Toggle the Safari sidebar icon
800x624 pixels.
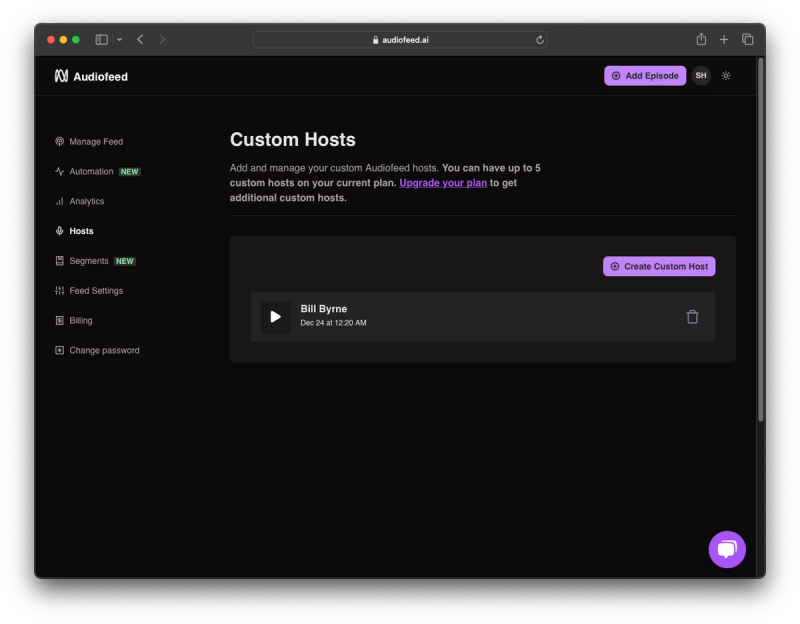[102, 39]
